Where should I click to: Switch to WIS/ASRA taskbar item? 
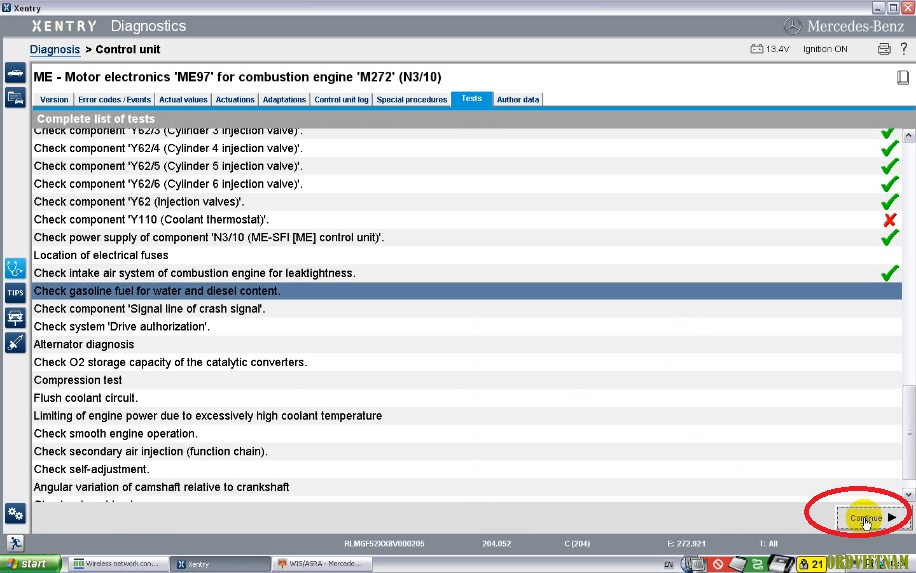[321, 564]
